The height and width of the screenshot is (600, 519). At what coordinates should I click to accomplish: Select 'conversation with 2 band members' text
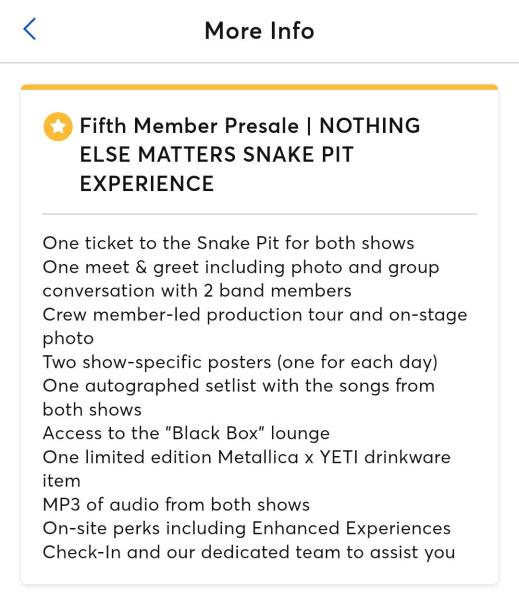197,291
